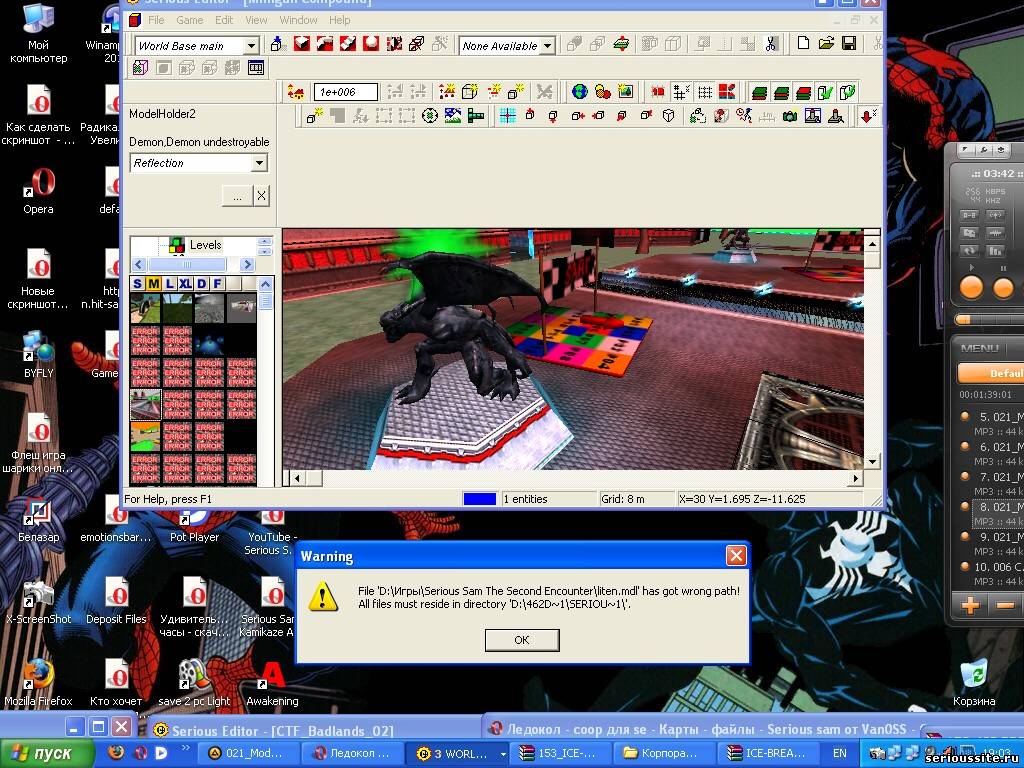Select the blue glowing level thumbnail

209,342
